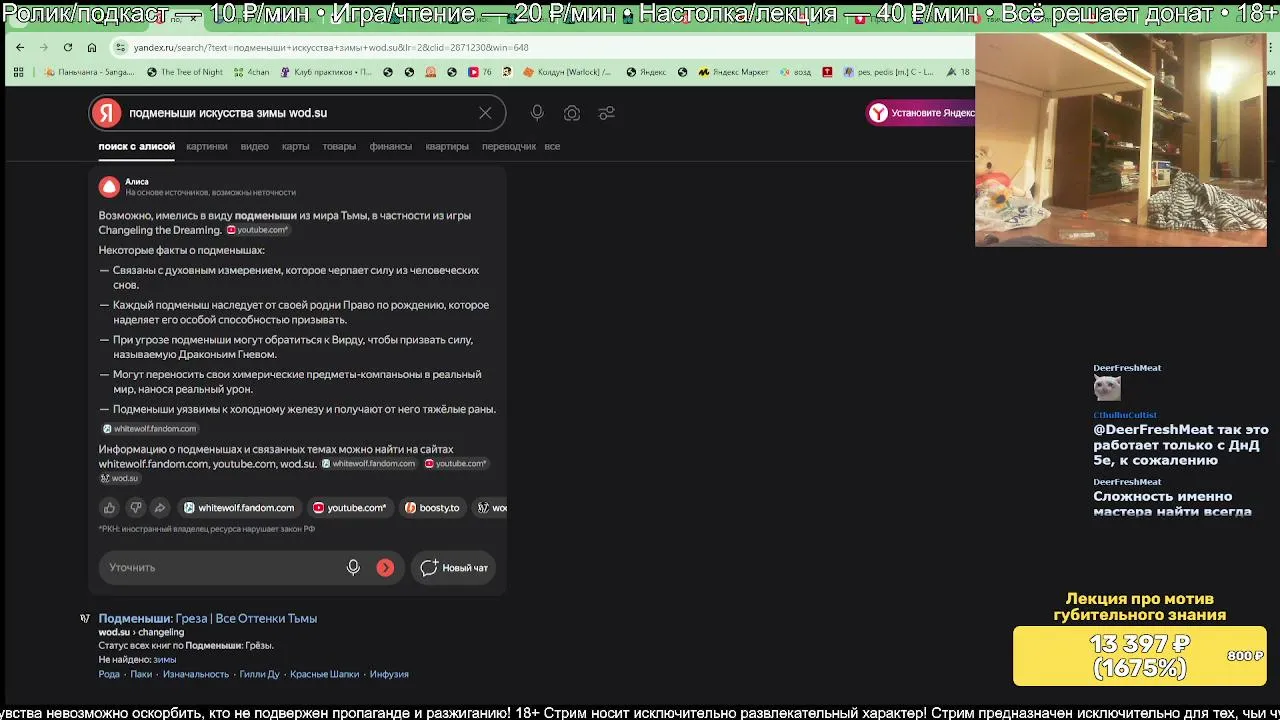This screenshot has height=720, width=1280.
Task: Open the Яндекс Маркет bookmark
Action: point(734,72)
